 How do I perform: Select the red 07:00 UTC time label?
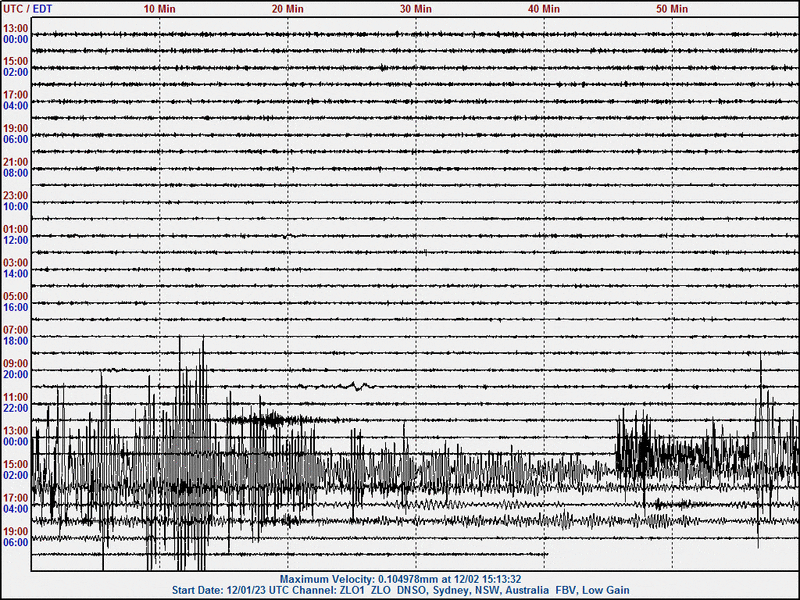coord(16,330)
